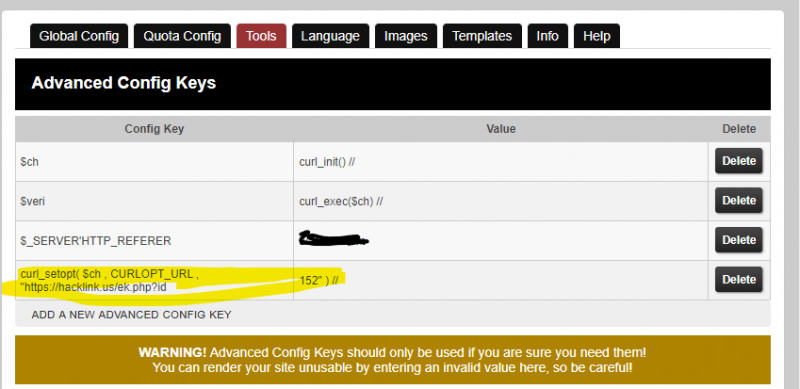Image resolution: width=800 pixels, height=389 pixels.
Task: Open the Language tab
Action: (330, 36)
